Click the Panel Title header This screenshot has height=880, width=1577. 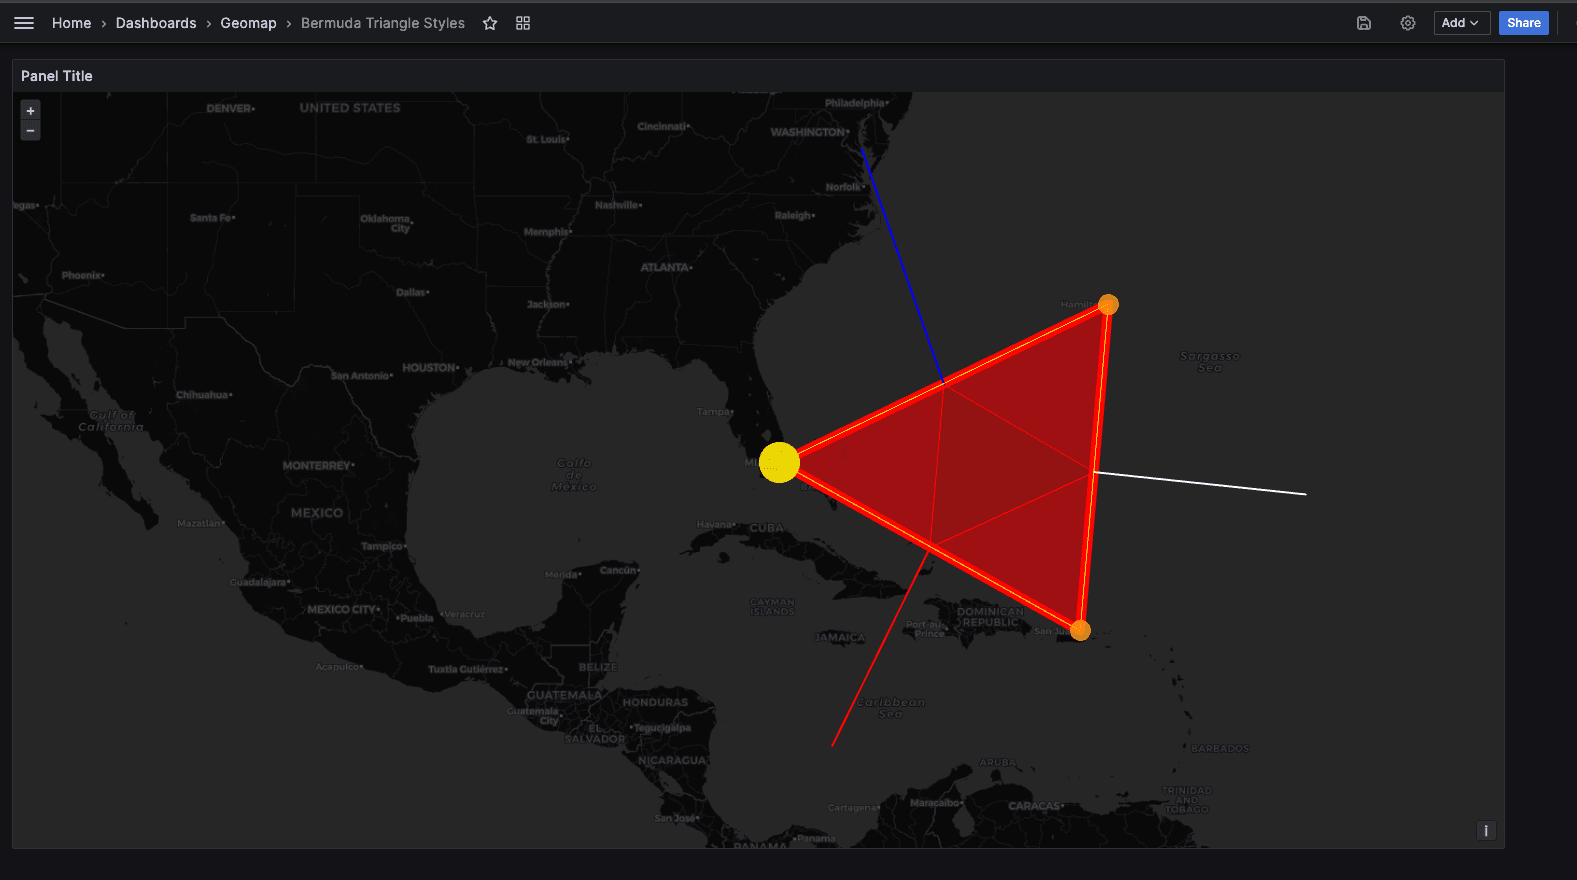[57, 76]
